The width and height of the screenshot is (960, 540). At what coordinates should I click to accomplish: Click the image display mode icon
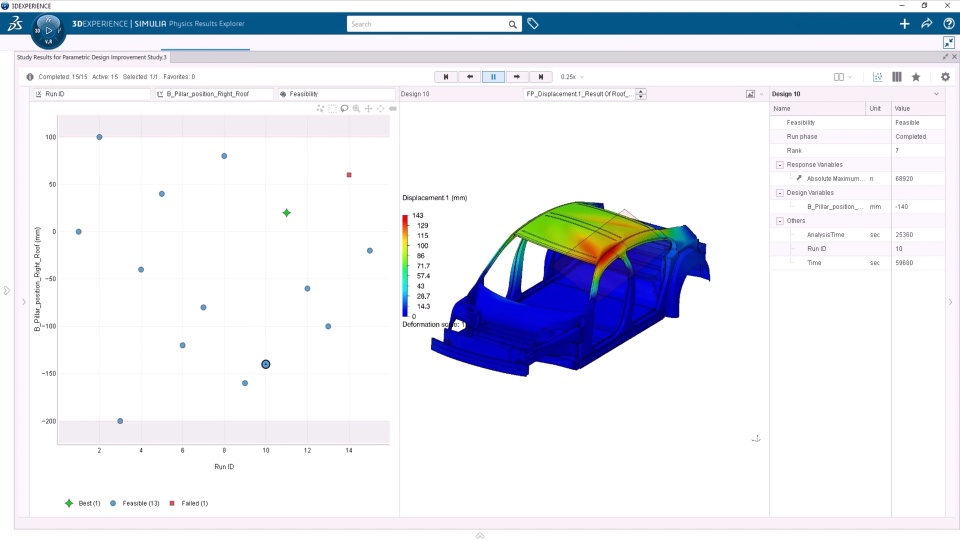pyautogui.click(x=750, y=94)
